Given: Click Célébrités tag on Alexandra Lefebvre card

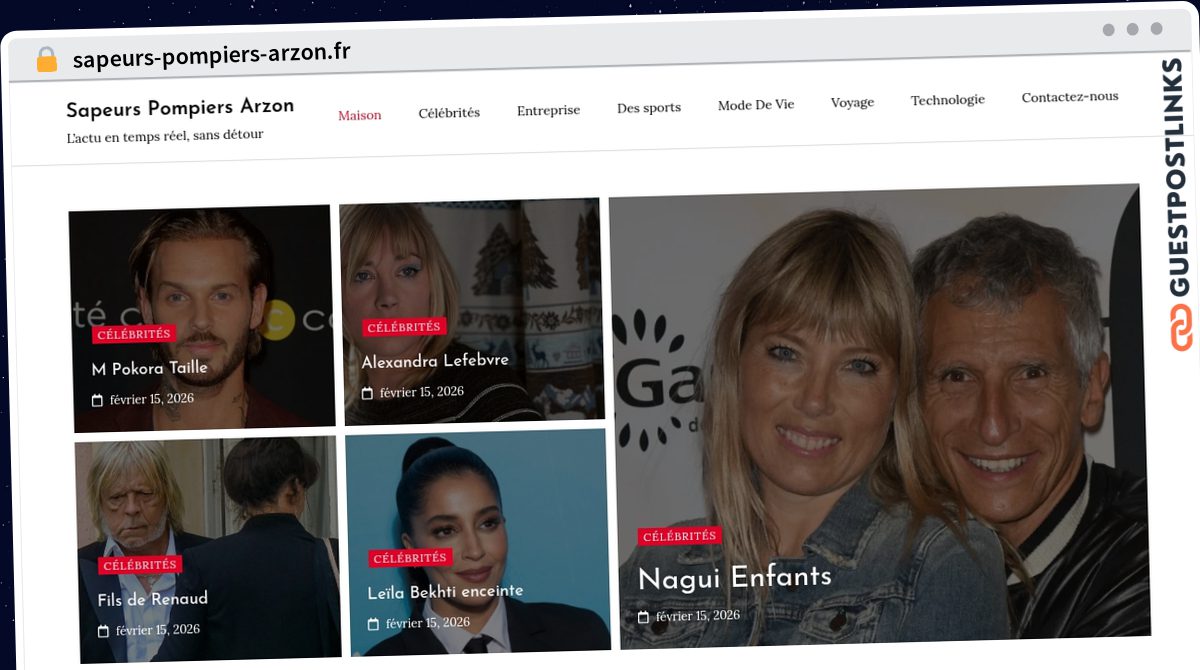Looking at the screenshot, I should click(x=404, y=327).
